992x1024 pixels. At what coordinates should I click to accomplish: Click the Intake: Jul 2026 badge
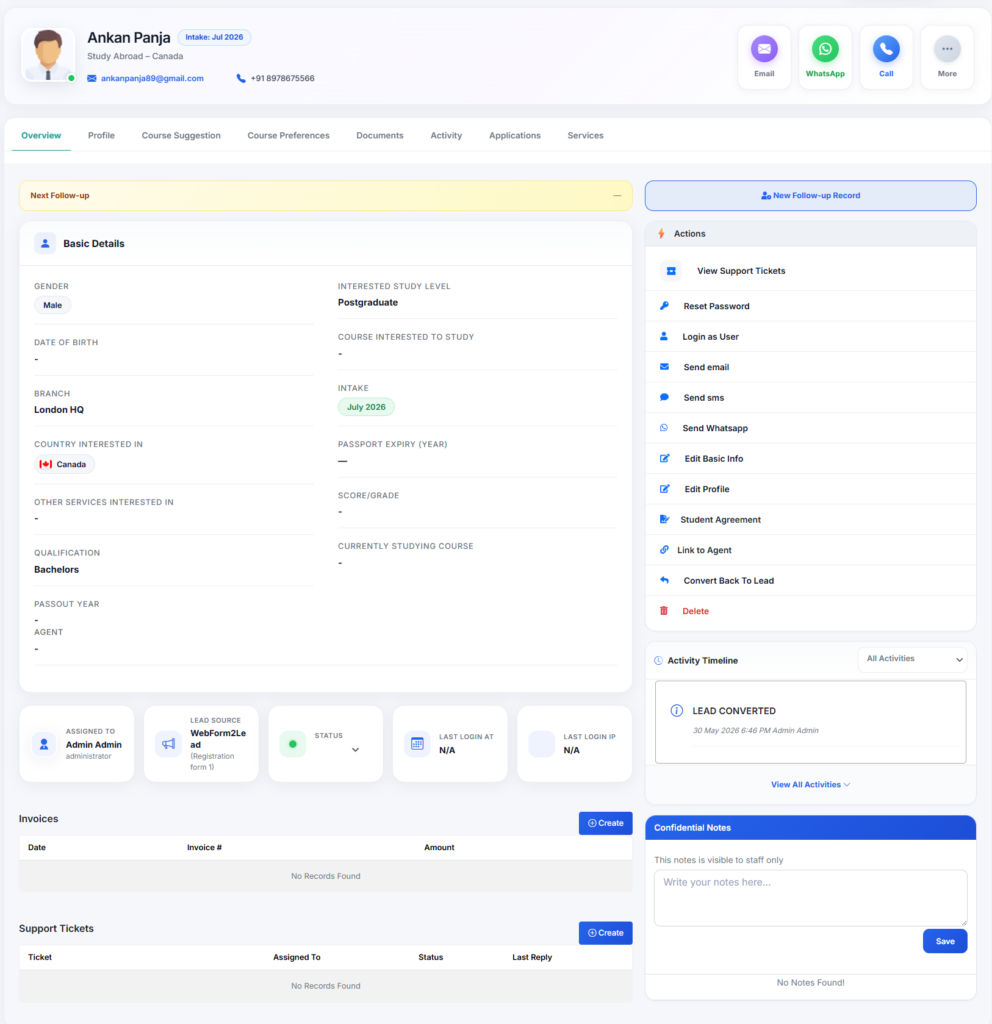click(x=214, y=37)
